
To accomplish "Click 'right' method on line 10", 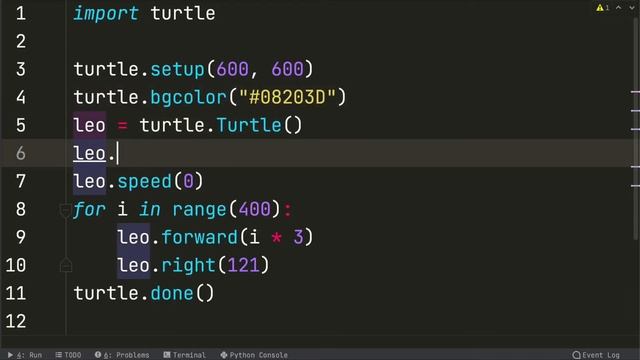I will [x=189, y=265].
